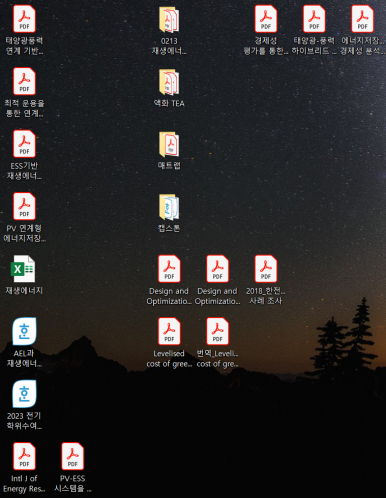Select the 태양광-풍력 하이브리드 PDF file
The width and height of the screenshot is (386, 498).
pos(314,19)
